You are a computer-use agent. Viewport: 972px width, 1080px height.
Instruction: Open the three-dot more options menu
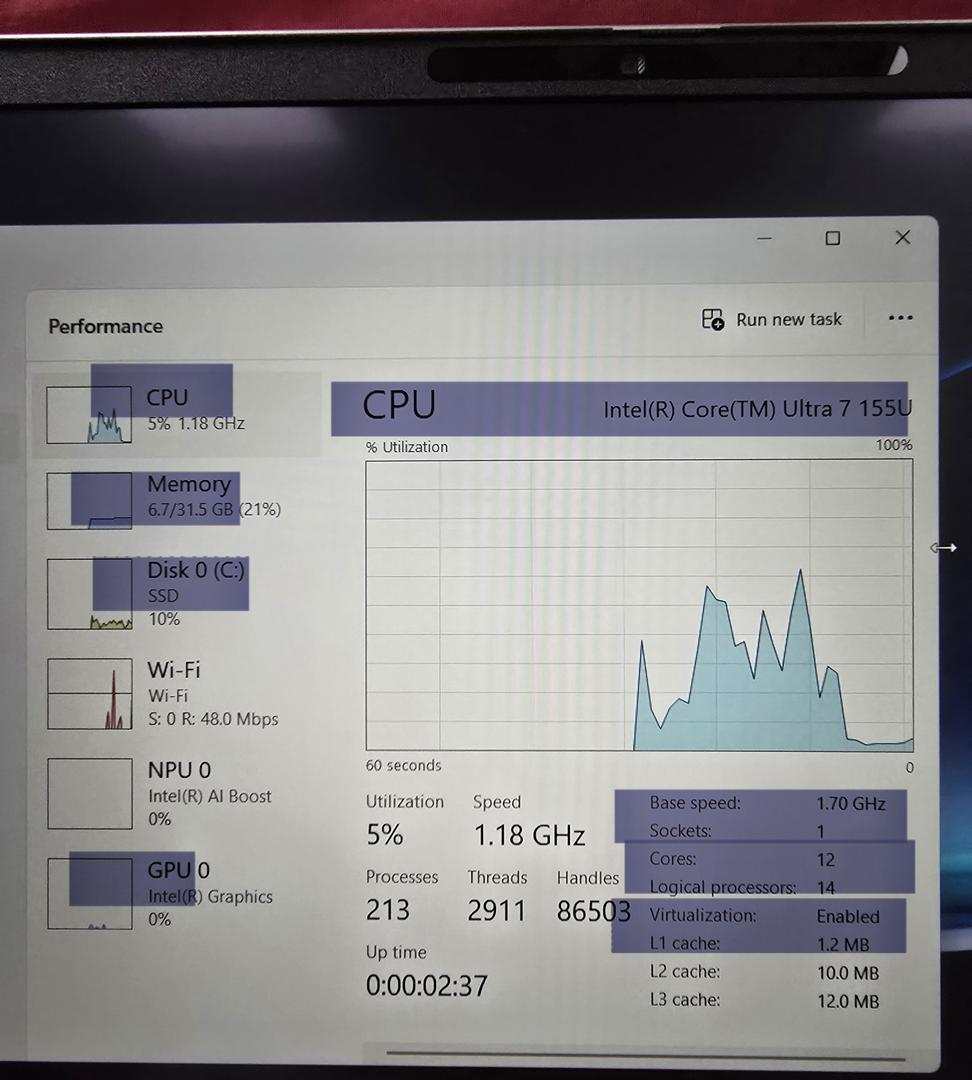(900, 318)
